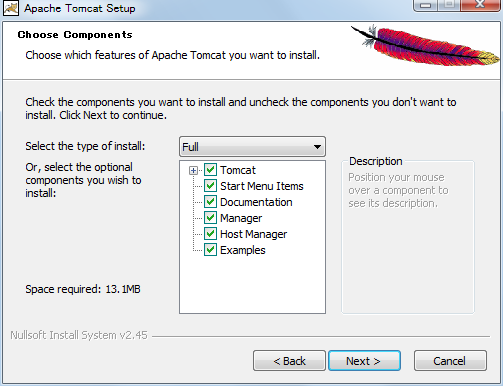Uncheck the Start Menu Items checkbox

coord(210,186)
